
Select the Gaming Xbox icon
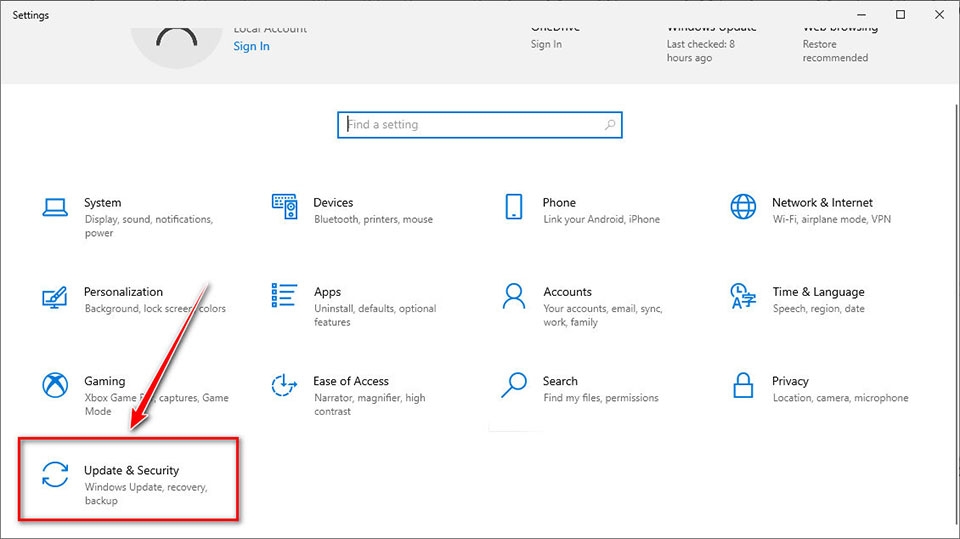coord(55,385)
